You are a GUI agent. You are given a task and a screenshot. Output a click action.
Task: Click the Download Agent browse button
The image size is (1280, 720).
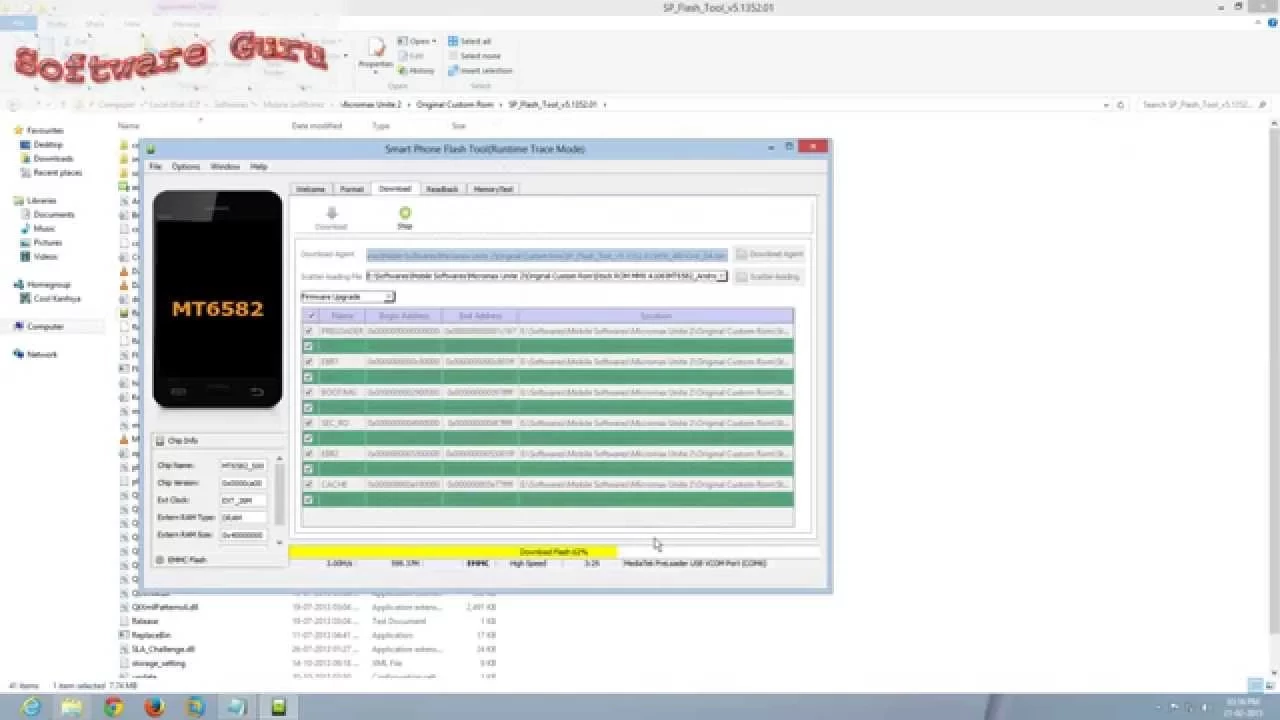(x=769, y=255)
